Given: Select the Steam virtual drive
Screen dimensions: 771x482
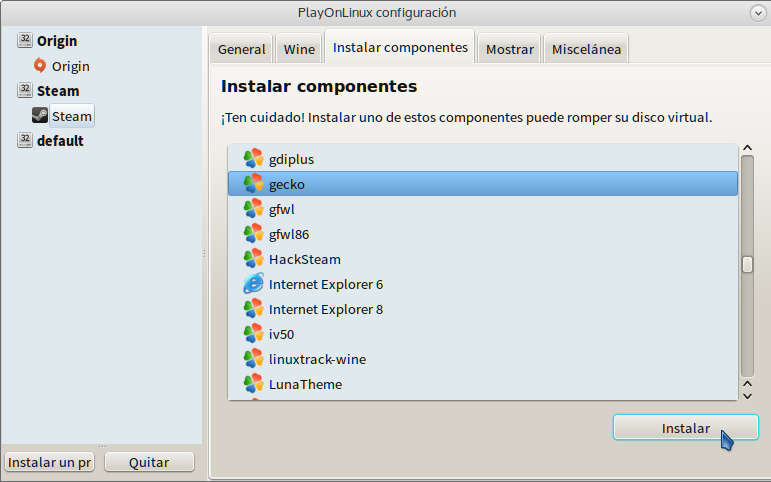Looking at the screenshot, I should pos(58,91).
